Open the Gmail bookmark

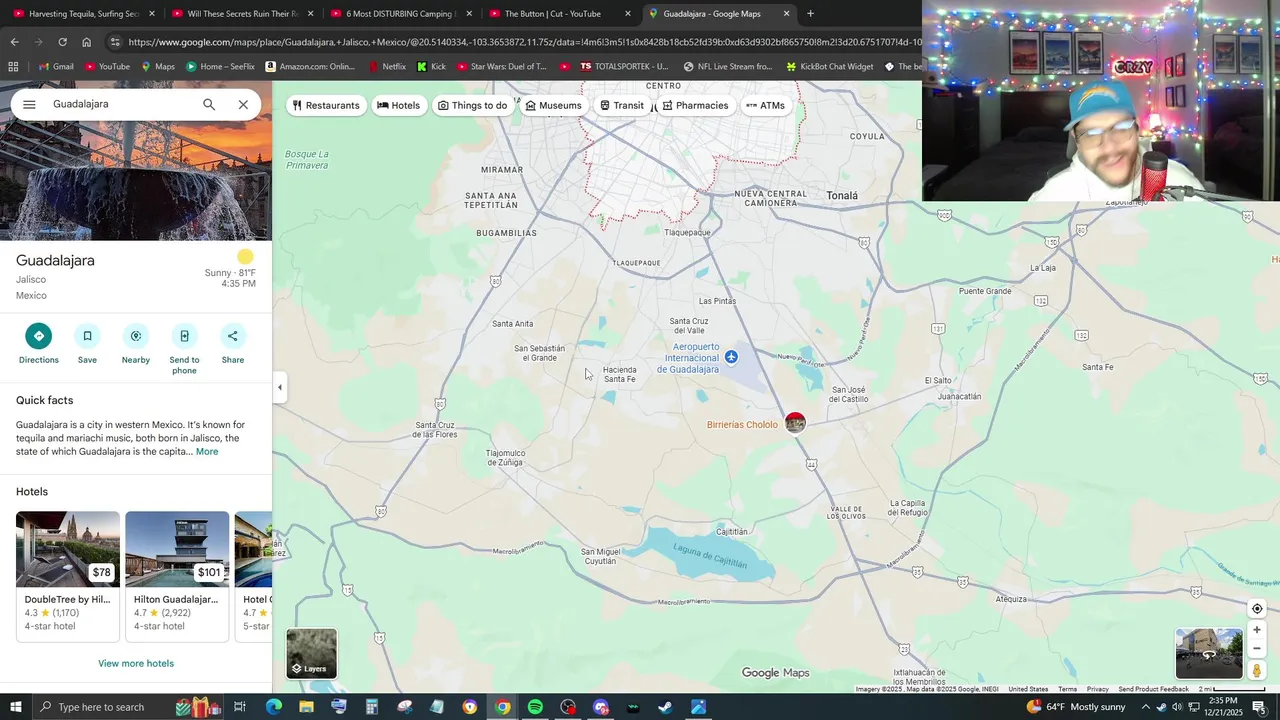[56, 67]
